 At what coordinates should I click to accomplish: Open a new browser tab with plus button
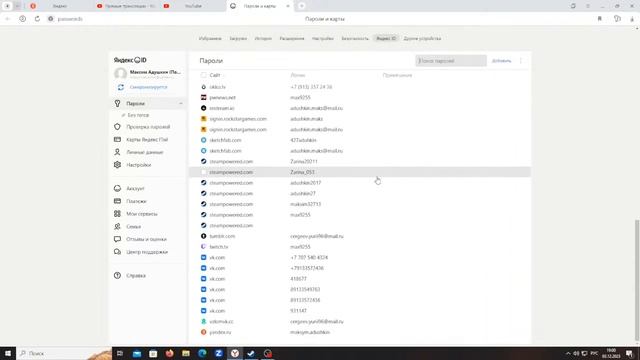[x=302, y=6]
